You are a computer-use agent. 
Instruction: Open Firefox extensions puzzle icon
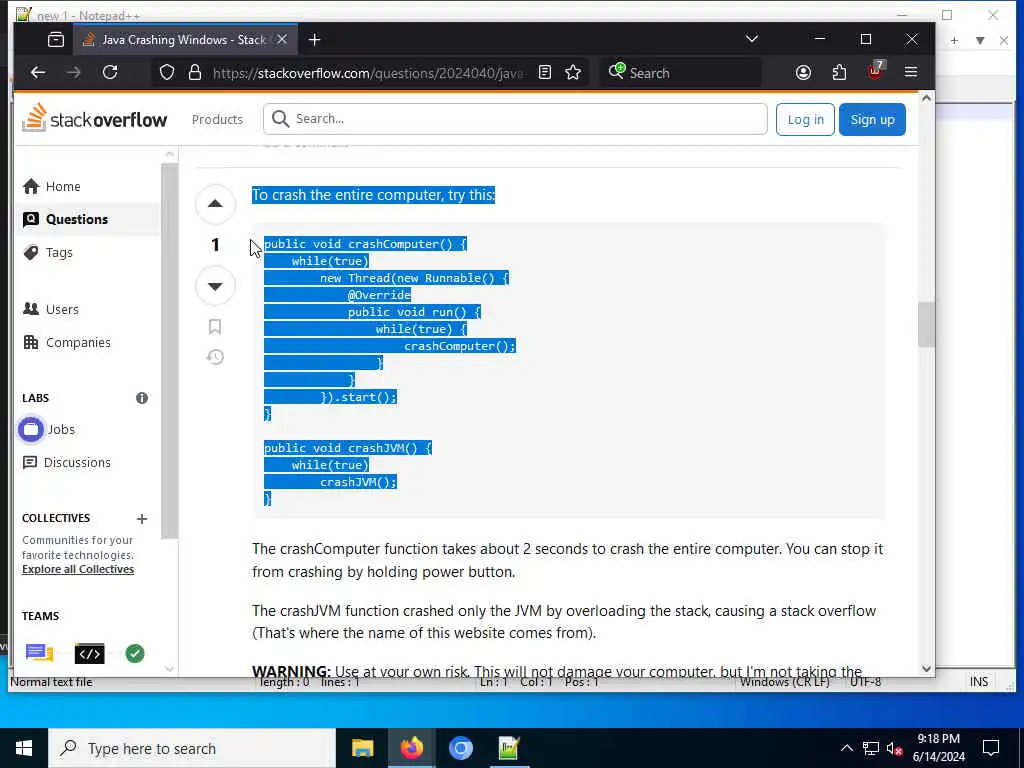pyautogui.click(x=839, y=72)
